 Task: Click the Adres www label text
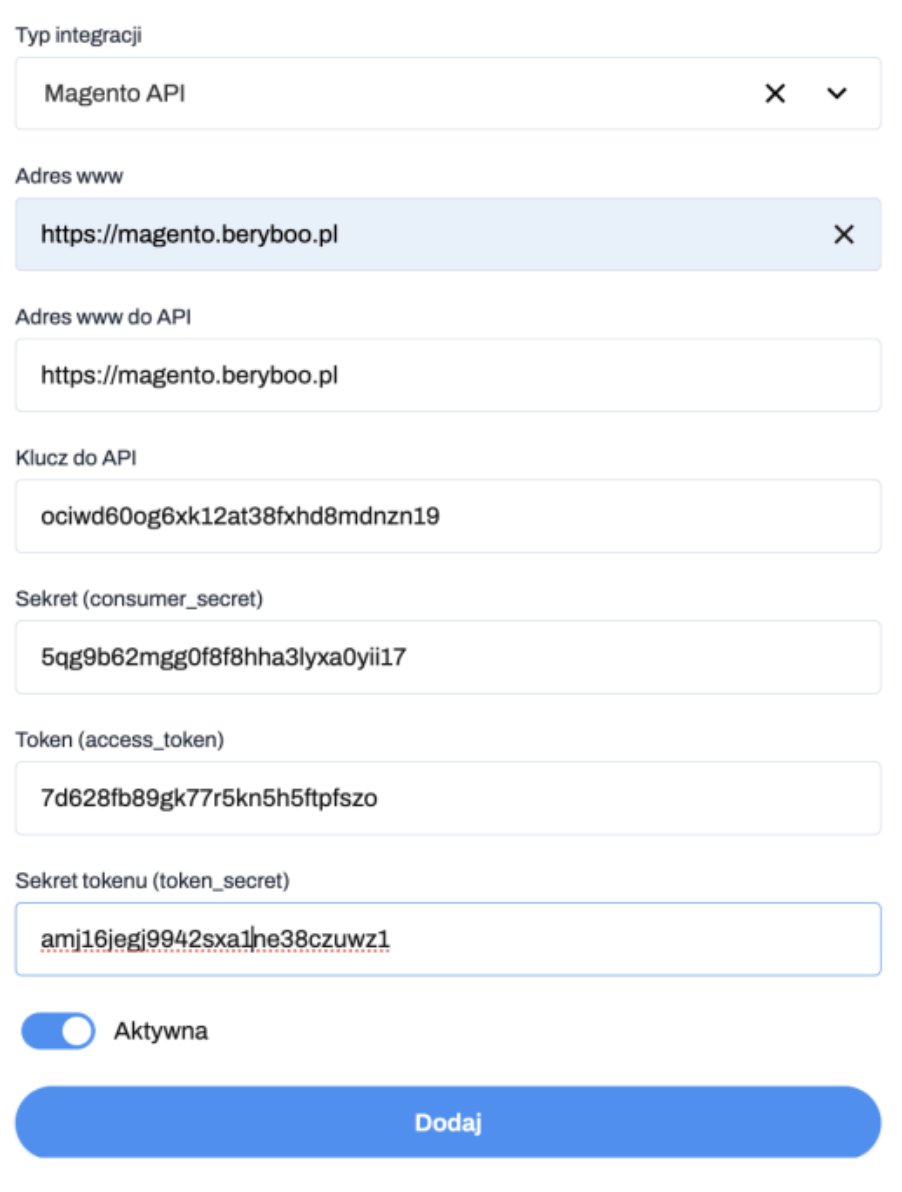(69, 176)
